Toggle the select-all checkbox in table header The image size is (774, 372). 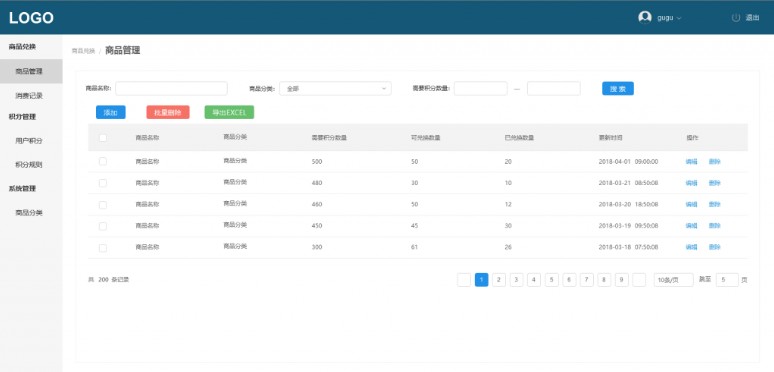click(103, 138)
